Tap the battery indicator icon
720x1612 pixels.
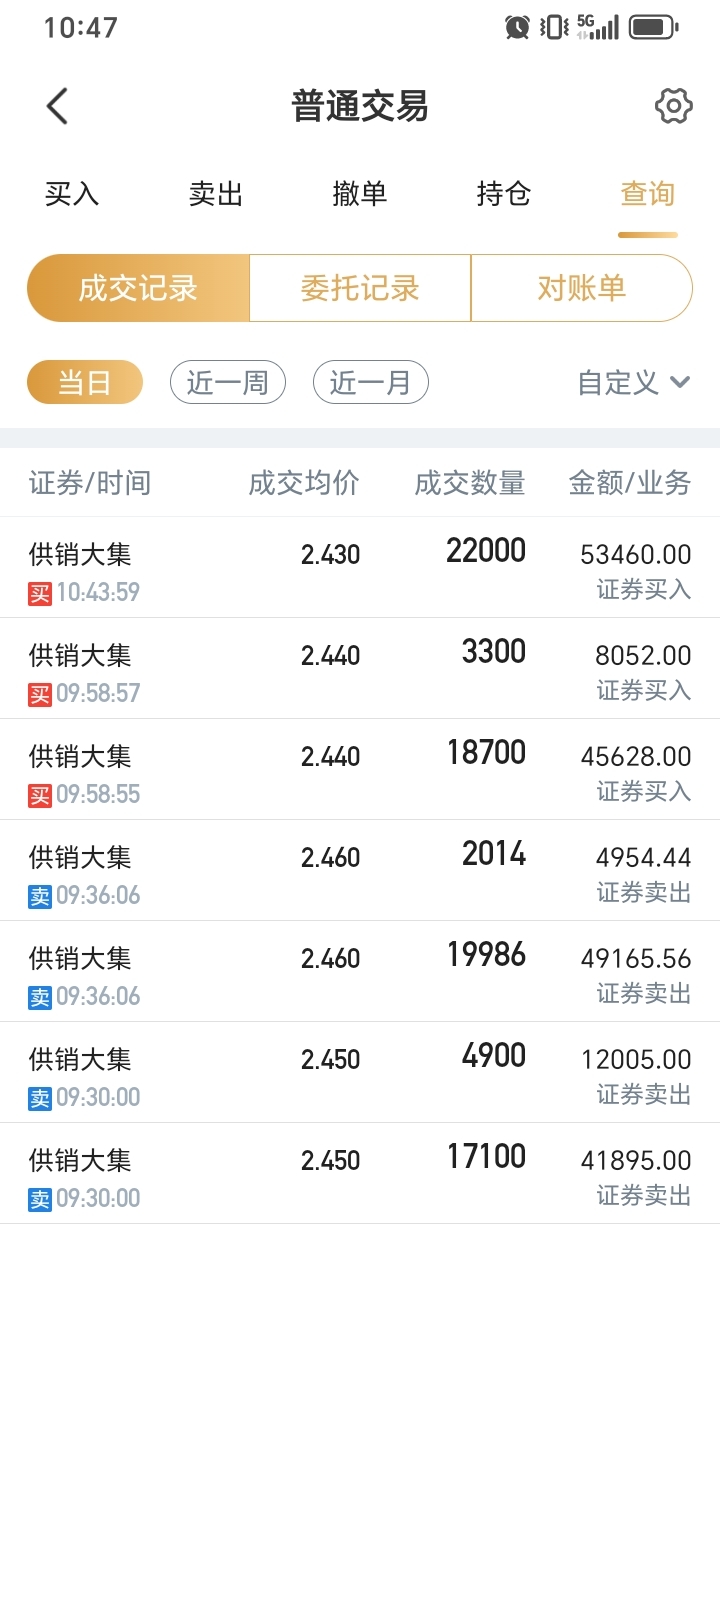[x=654, y=27]
